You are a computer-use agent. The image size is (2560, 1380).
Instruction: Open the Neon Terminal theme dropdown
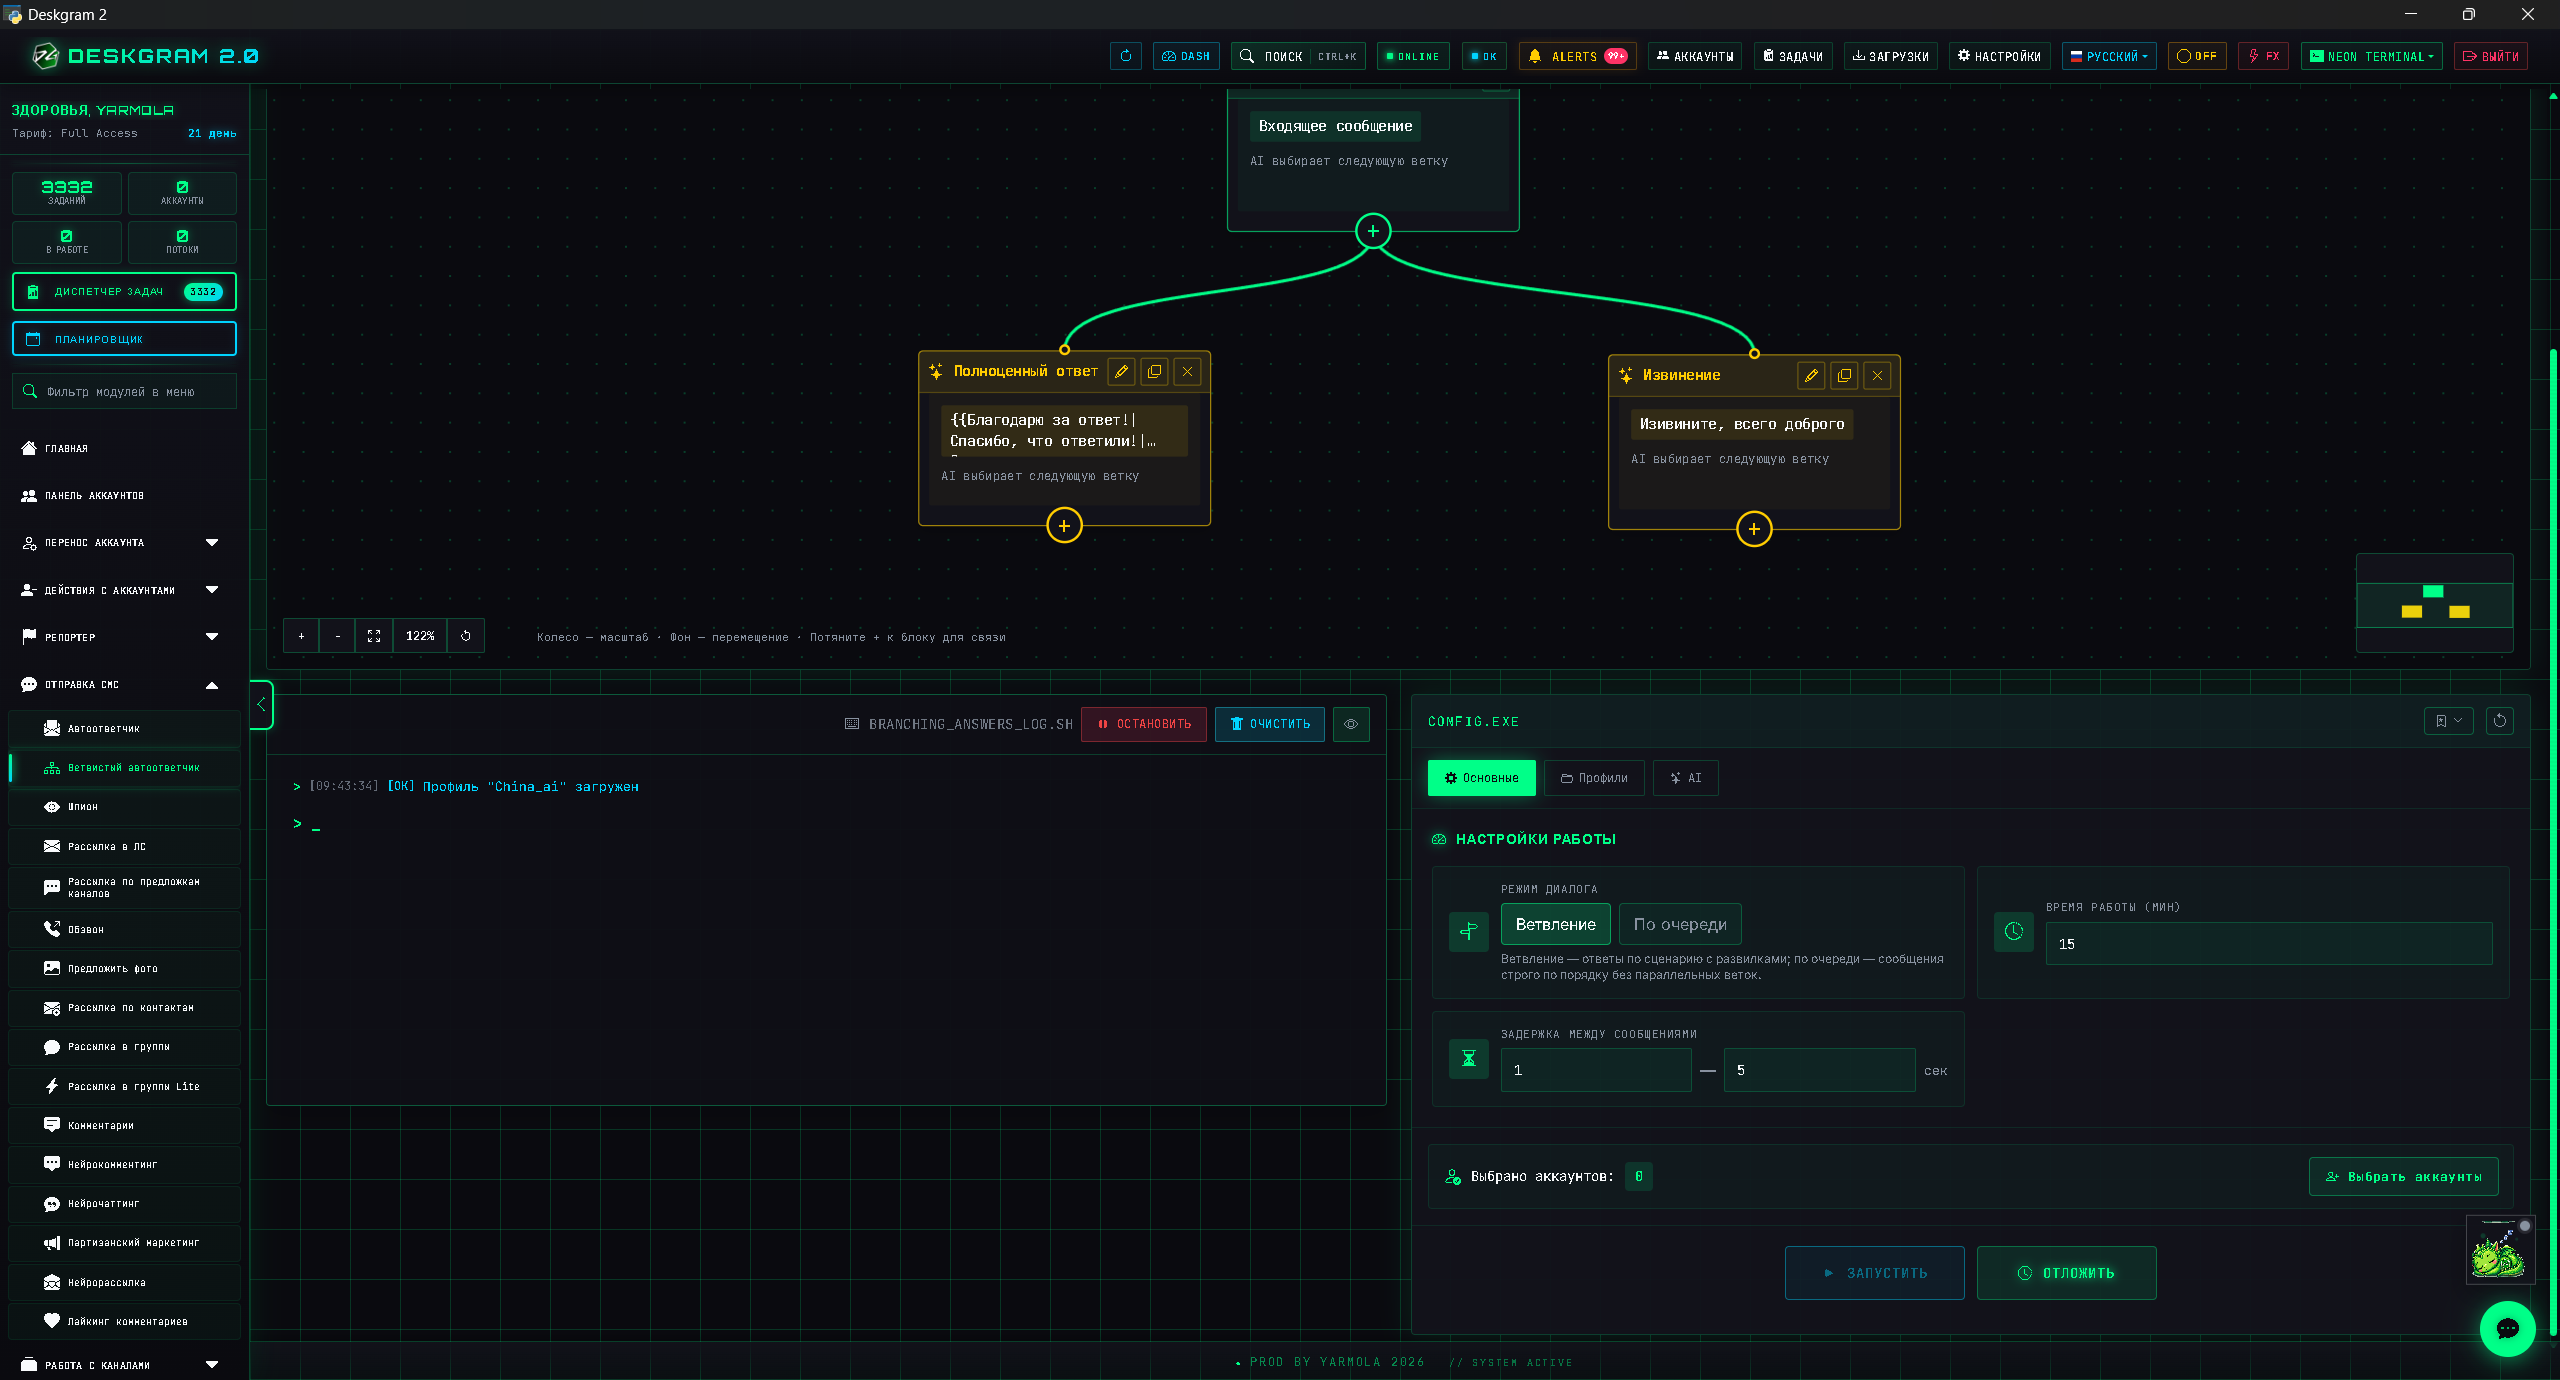click(x=2372, y=56)
